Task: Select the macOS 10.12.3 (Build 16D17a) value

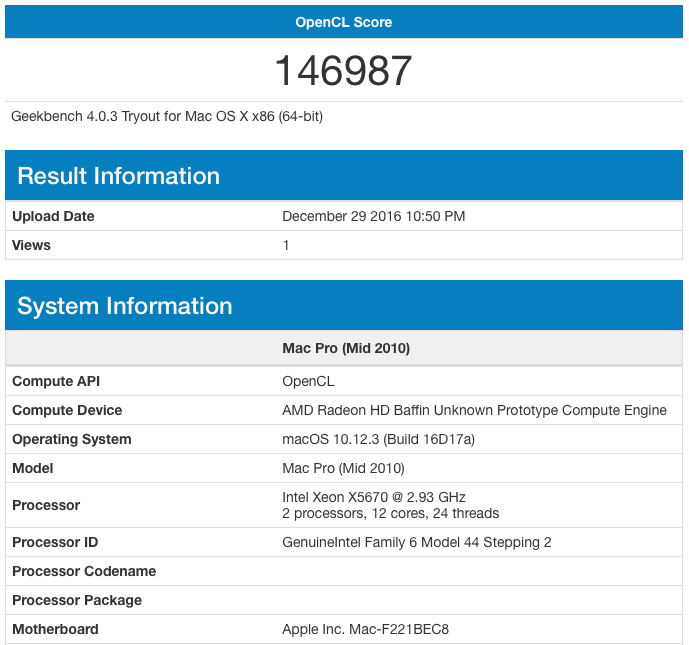Action: click(378, 439)
